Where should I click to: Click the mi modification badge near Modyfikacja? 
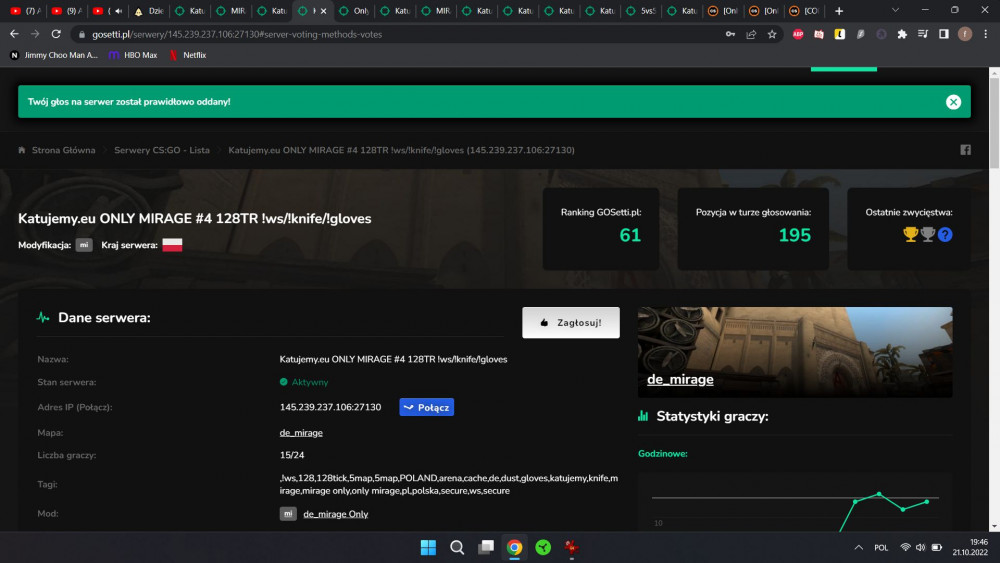(x=84, y=245)
